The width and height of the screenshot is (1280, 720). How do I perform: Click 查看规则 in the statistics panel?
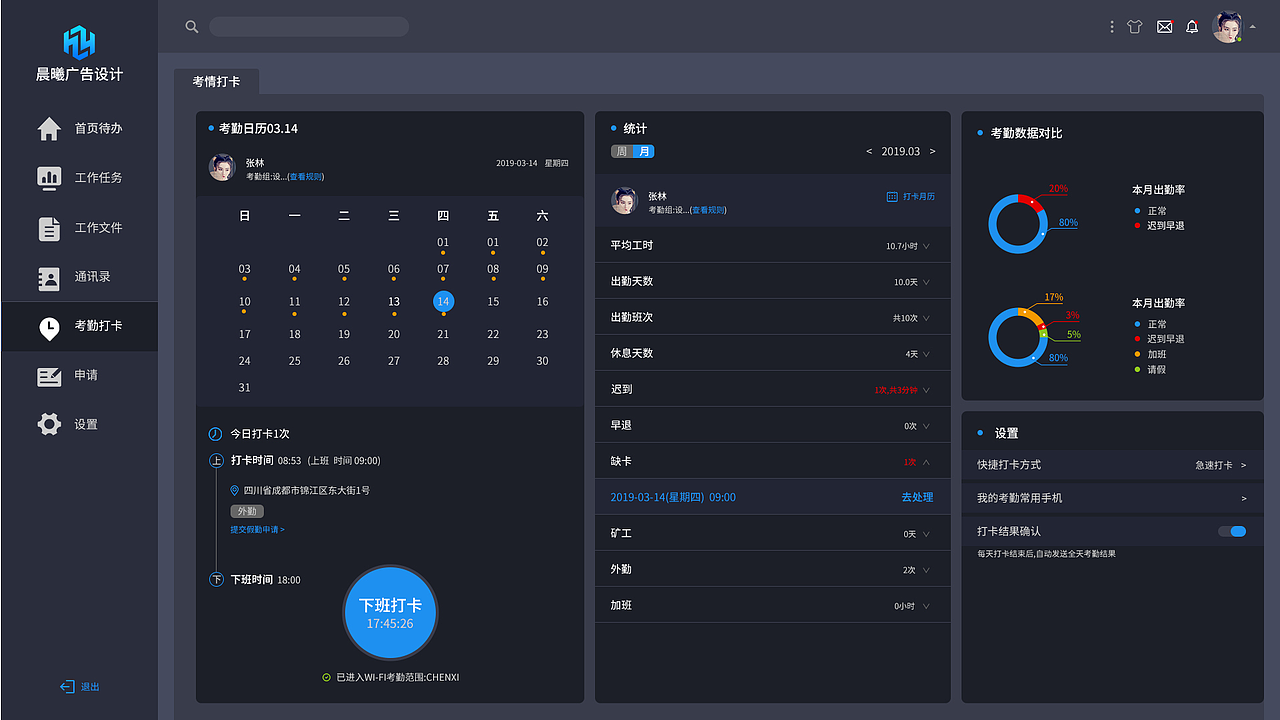tap(709, 210)
